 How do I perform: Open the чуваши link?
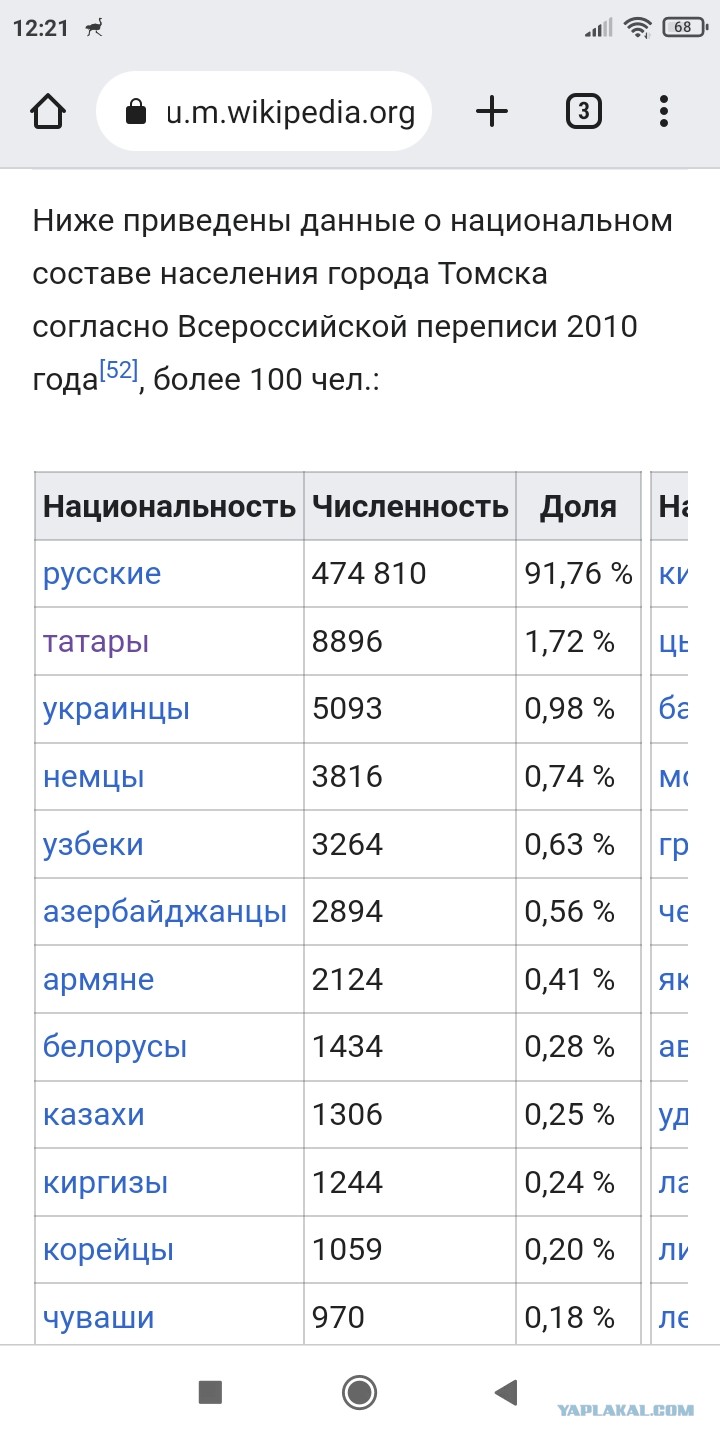pos(98,1318)
